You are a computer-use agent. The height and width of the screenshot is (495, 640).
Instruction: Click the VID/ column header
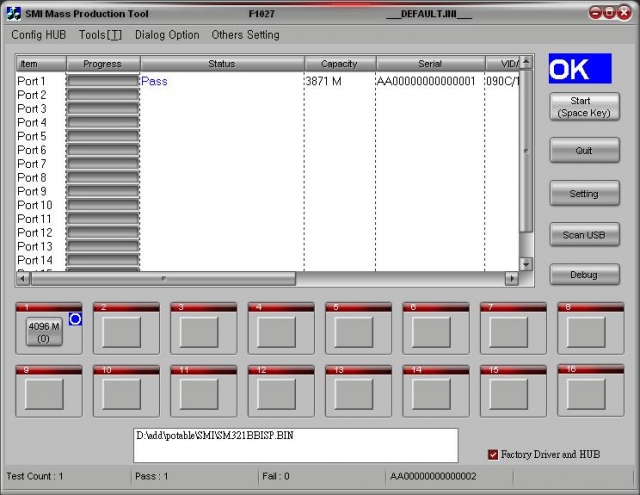pos(502,64)
